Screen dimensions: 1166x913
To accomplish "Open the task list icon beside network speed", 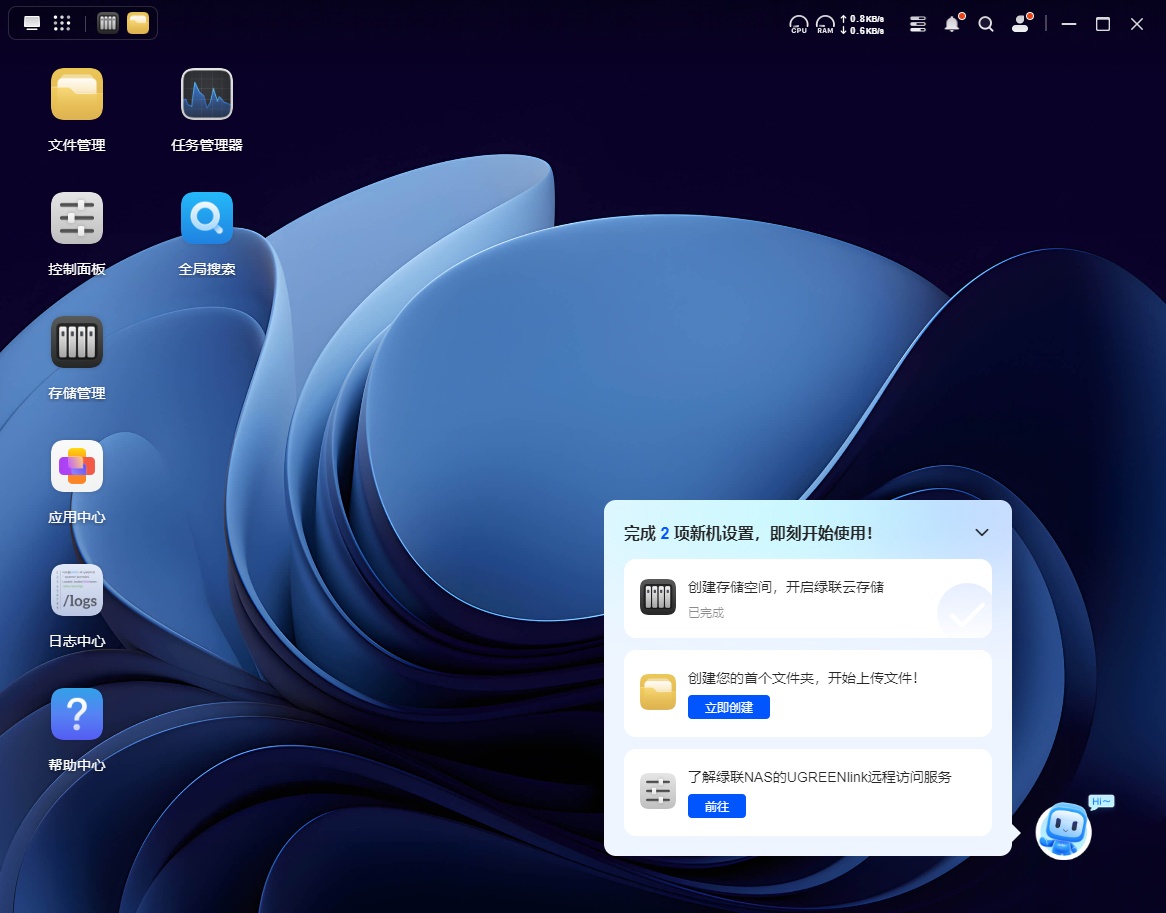I will 918,24.
